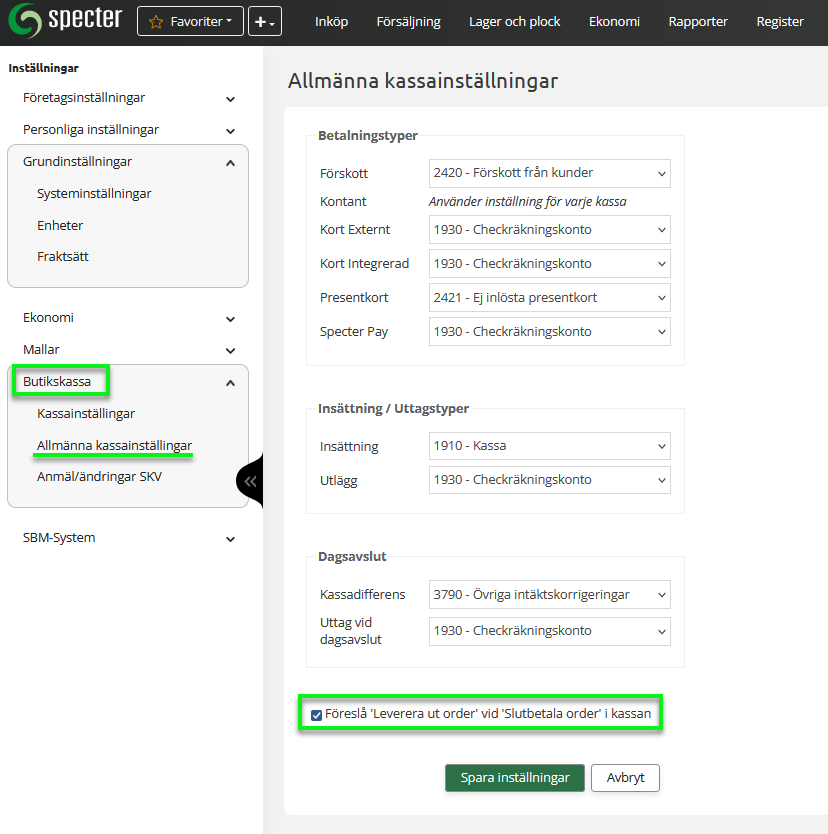The height and width of the screenshot is (834, 828).
Task: Select Kassainställningar in the sidebar
Action: click(x=86, y=413)
